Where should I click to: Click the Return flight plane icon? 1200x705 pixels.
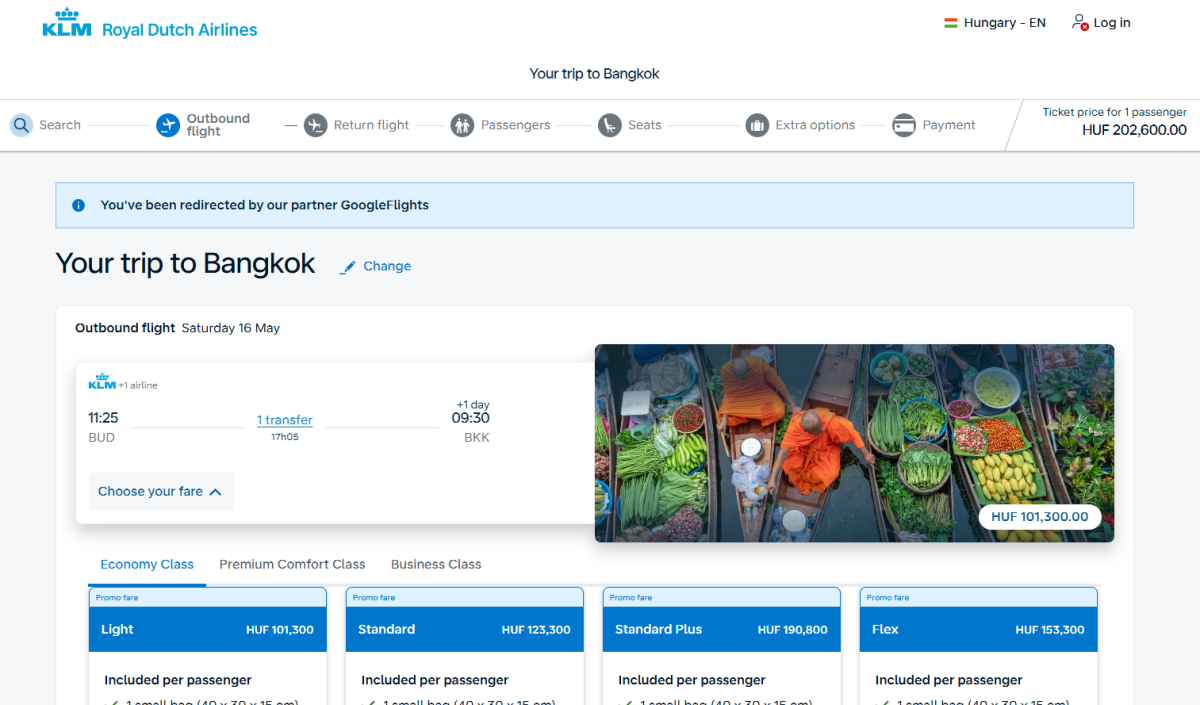click(315, 125)
